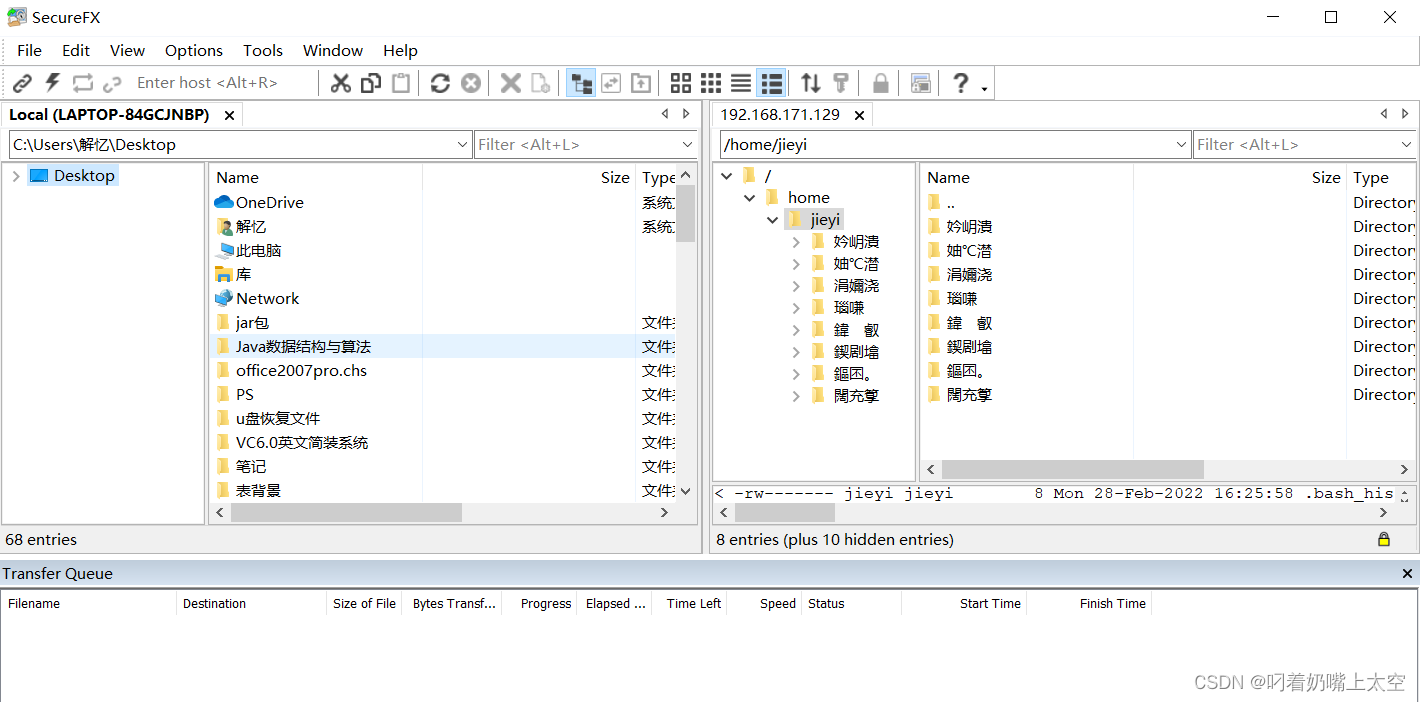
Task: Switch to large icons view
Action: pyautogui.click(x=681, y=83)
